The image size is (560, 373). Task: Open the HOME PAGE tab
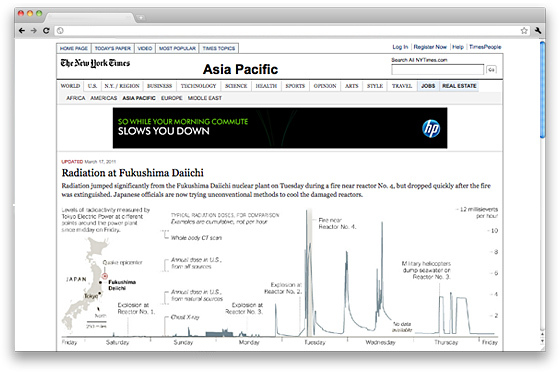click(x=74, y=48)
